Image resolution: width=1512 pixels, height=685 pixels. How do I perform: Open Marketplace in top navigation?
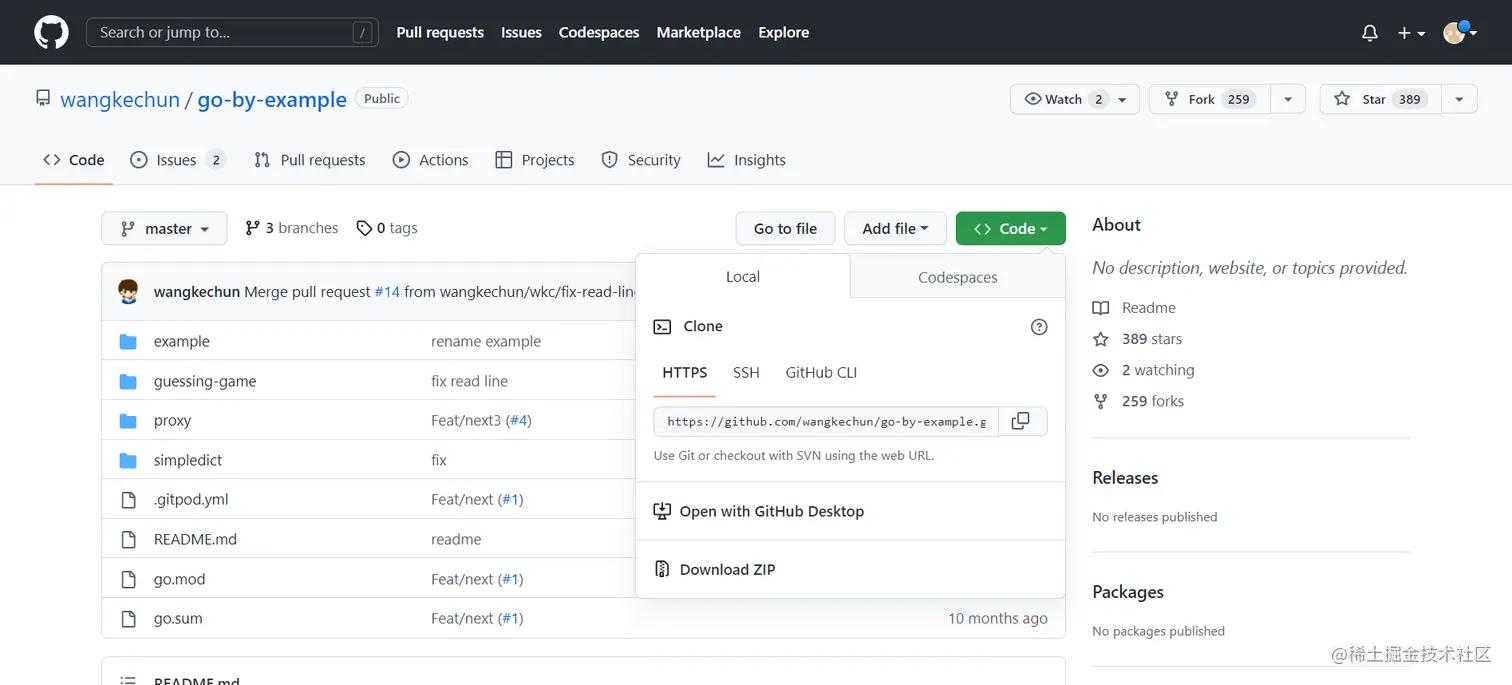click(698, 32)
